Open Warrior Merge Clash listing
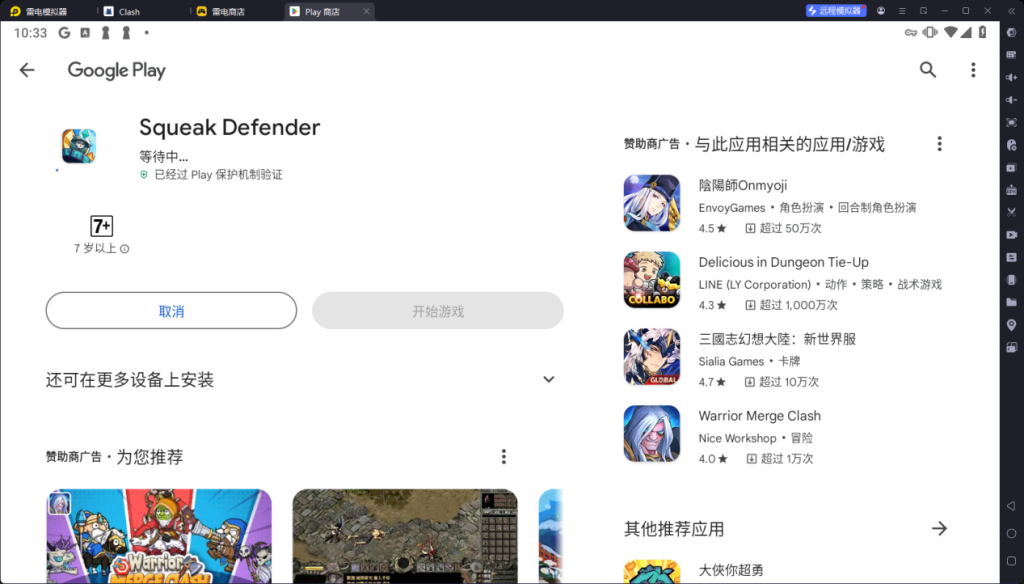 (x=786, y=434)
